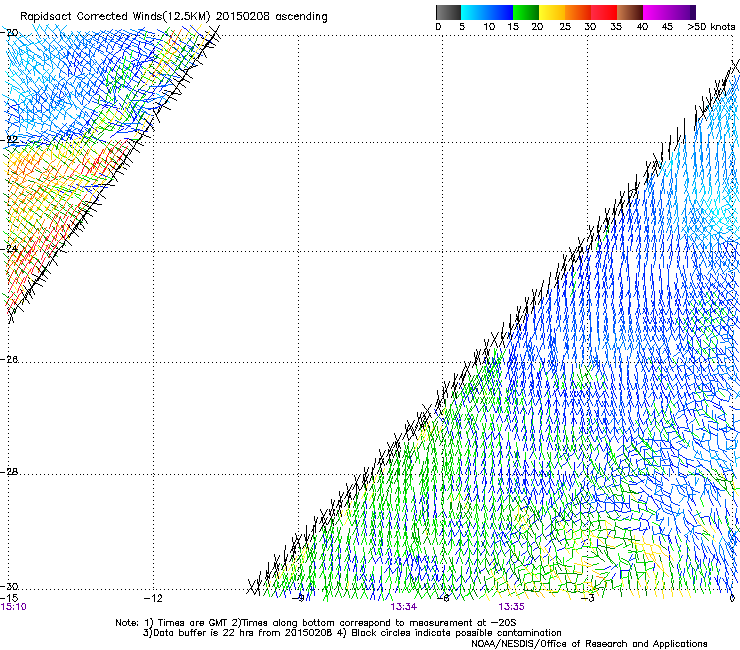Click the '>50 knots' legend label

pyautogui.click(x=711, y=27)
